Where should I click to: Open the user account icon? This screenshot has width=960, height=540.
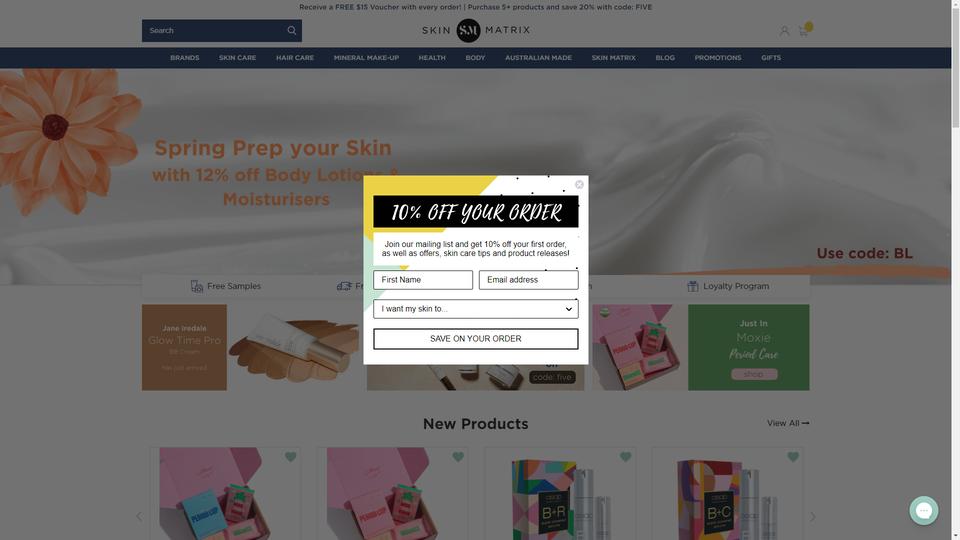point(784,31)
